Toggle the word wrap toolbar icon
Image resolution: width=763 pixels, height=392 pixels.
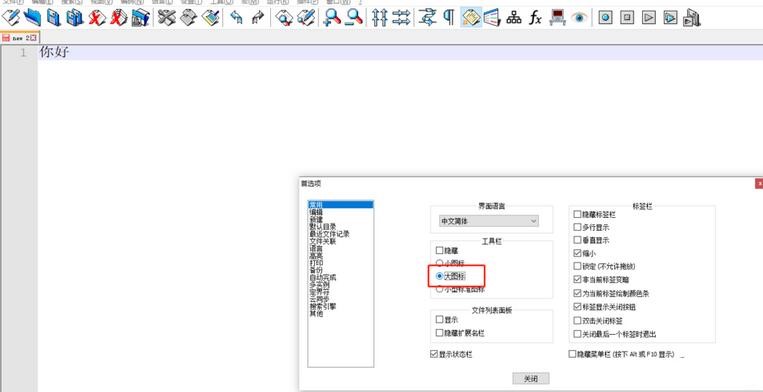(427, 18)
